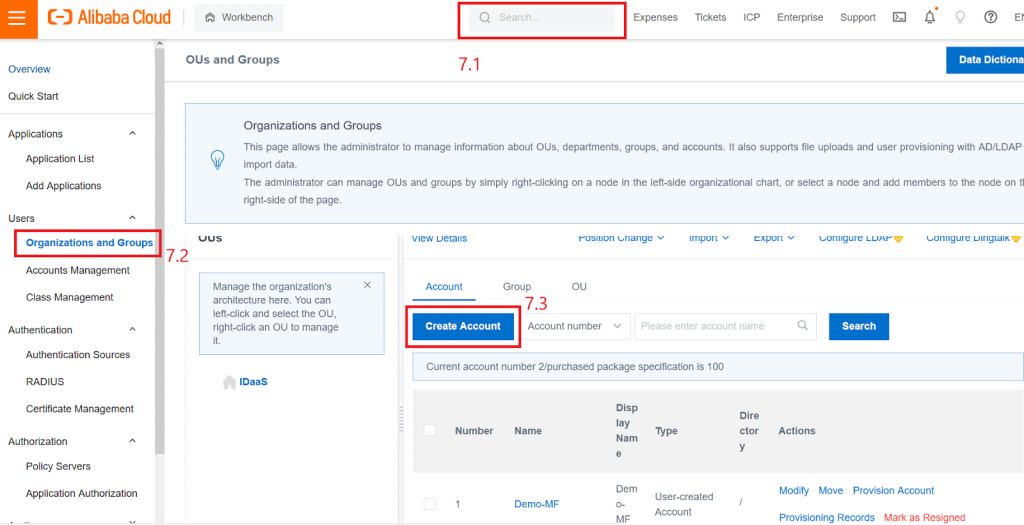Click the User-created Account type cell

pyautogui.click(x=684, y=503)
